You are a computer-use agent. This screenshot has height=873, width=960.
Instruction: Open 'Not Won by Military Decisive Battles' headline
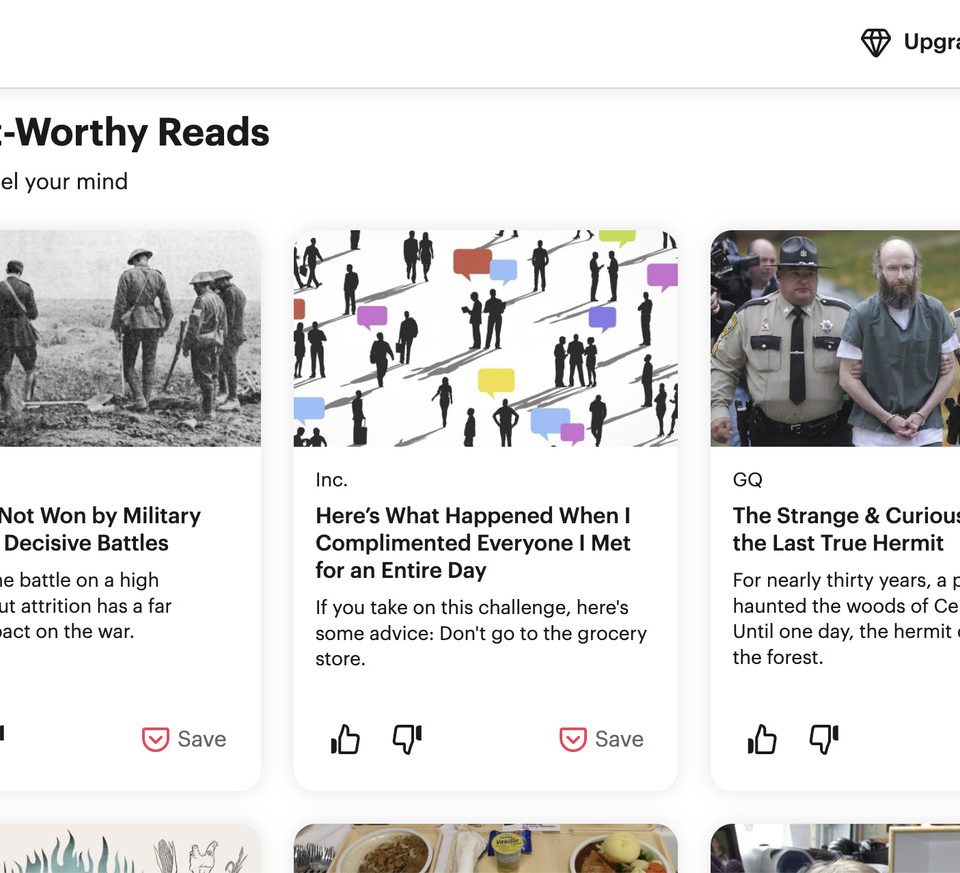tap(100, 530)
